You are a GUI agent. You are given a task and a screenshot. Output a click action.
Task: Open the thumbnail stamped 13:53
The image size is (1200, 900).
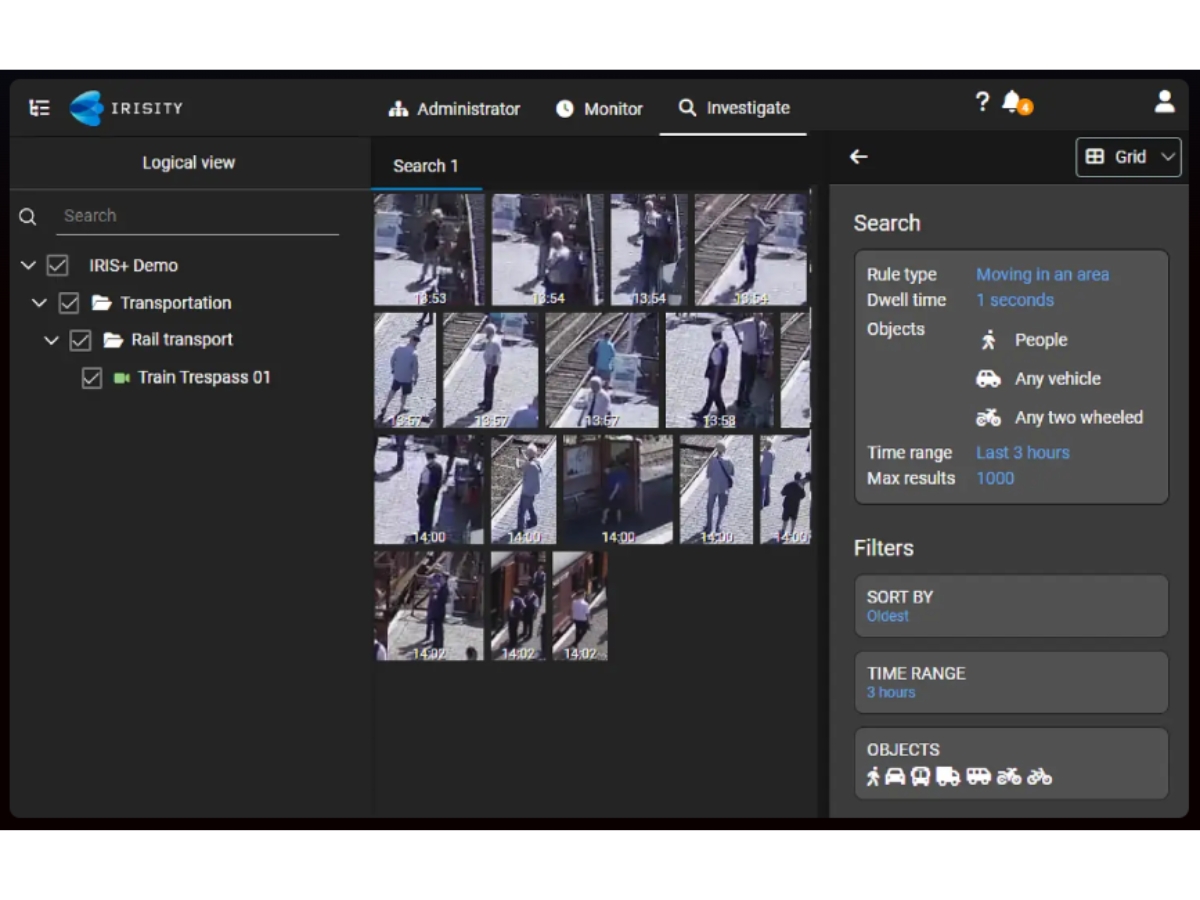pyautogui.click(x=429, y=250)
